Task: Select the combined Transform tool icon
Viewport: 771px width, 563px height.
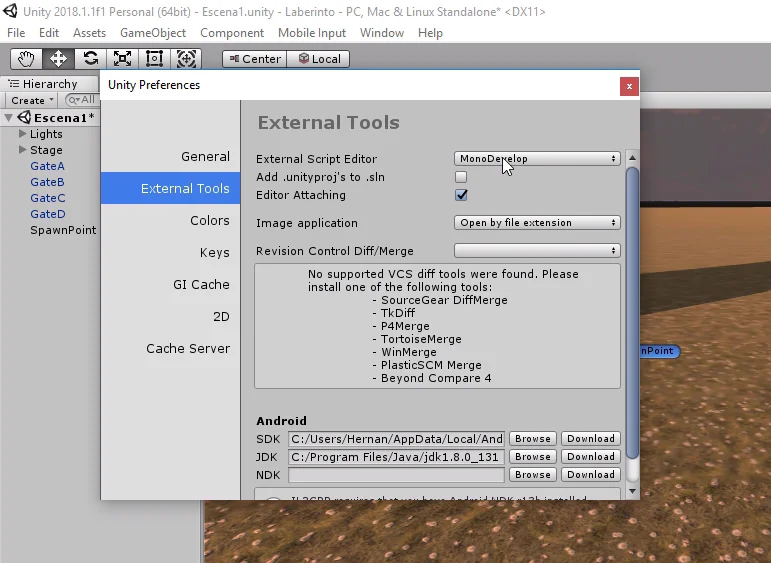Action: [186, 59]
